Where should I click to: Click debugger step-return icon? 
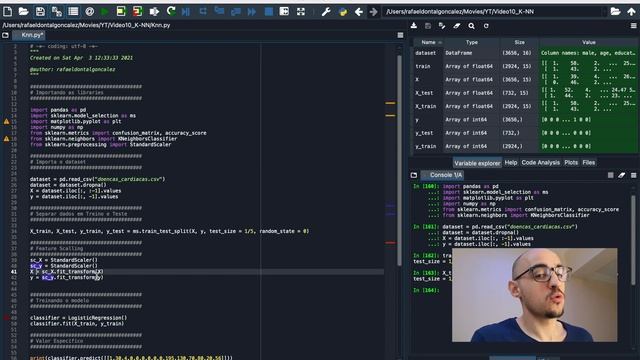tap(236, 11)
